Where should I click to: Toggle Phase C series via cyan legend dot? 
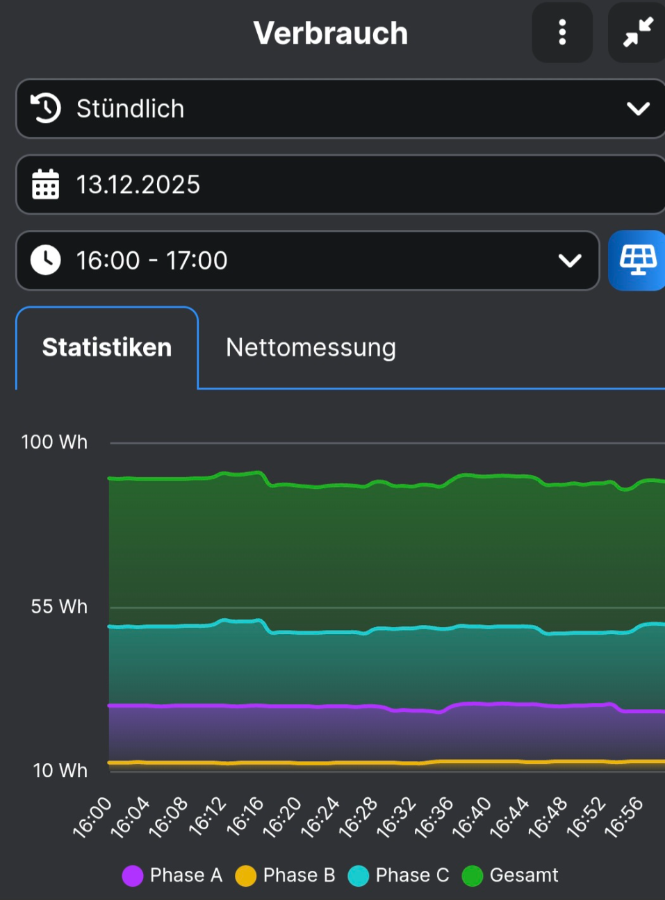(x=359, y=876)
